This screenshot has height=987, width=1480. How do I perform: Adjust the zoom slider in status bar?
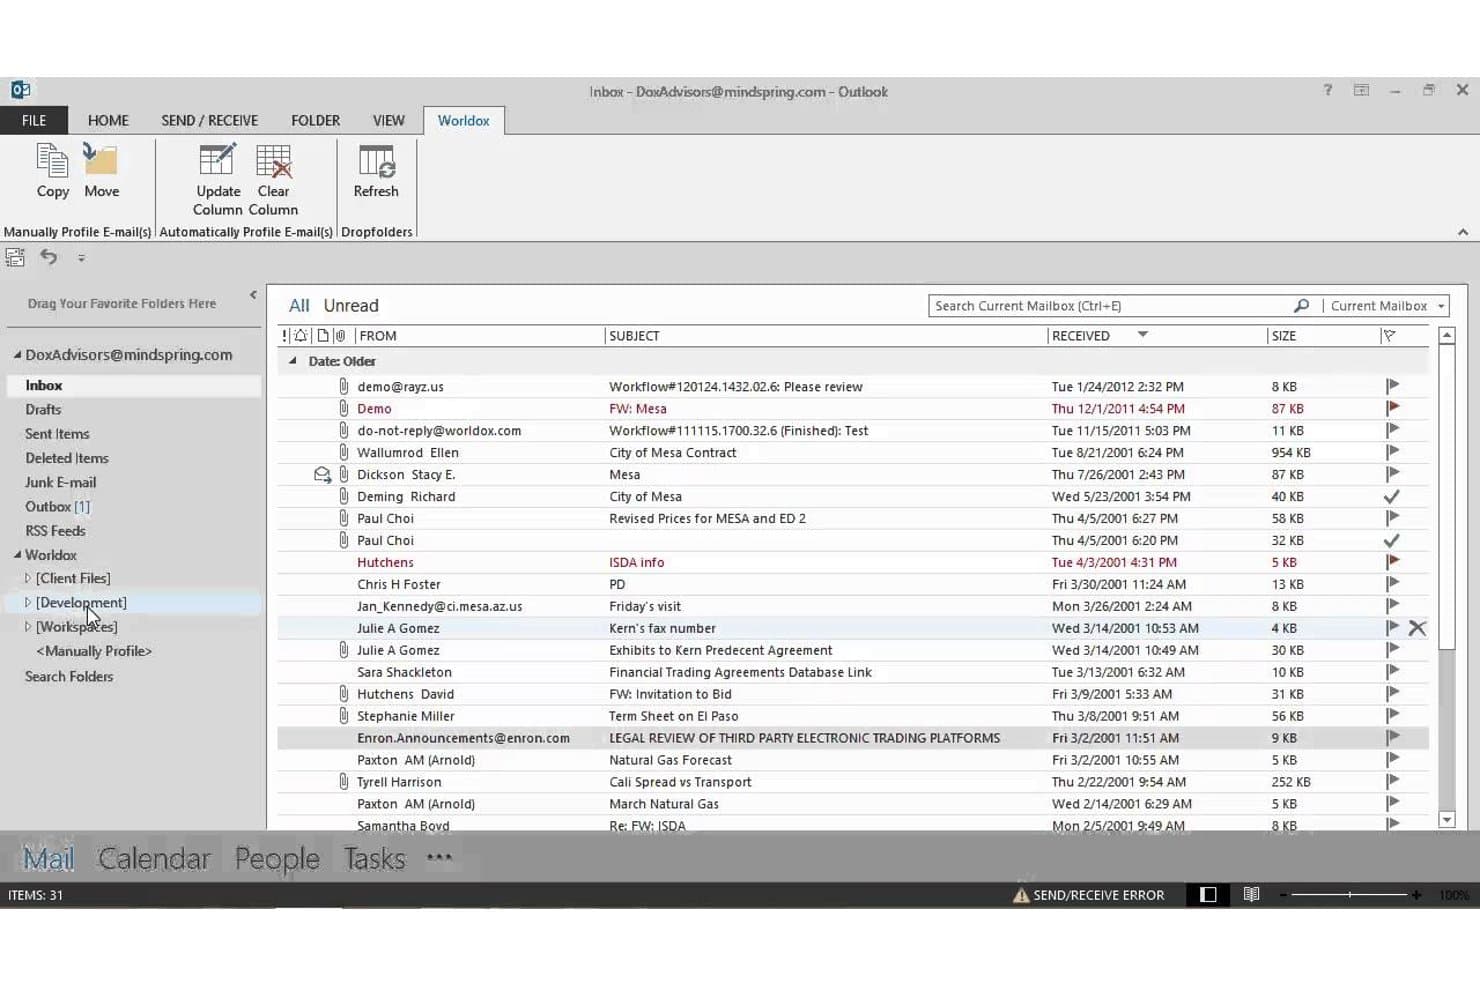click(x=1349, y=895)
